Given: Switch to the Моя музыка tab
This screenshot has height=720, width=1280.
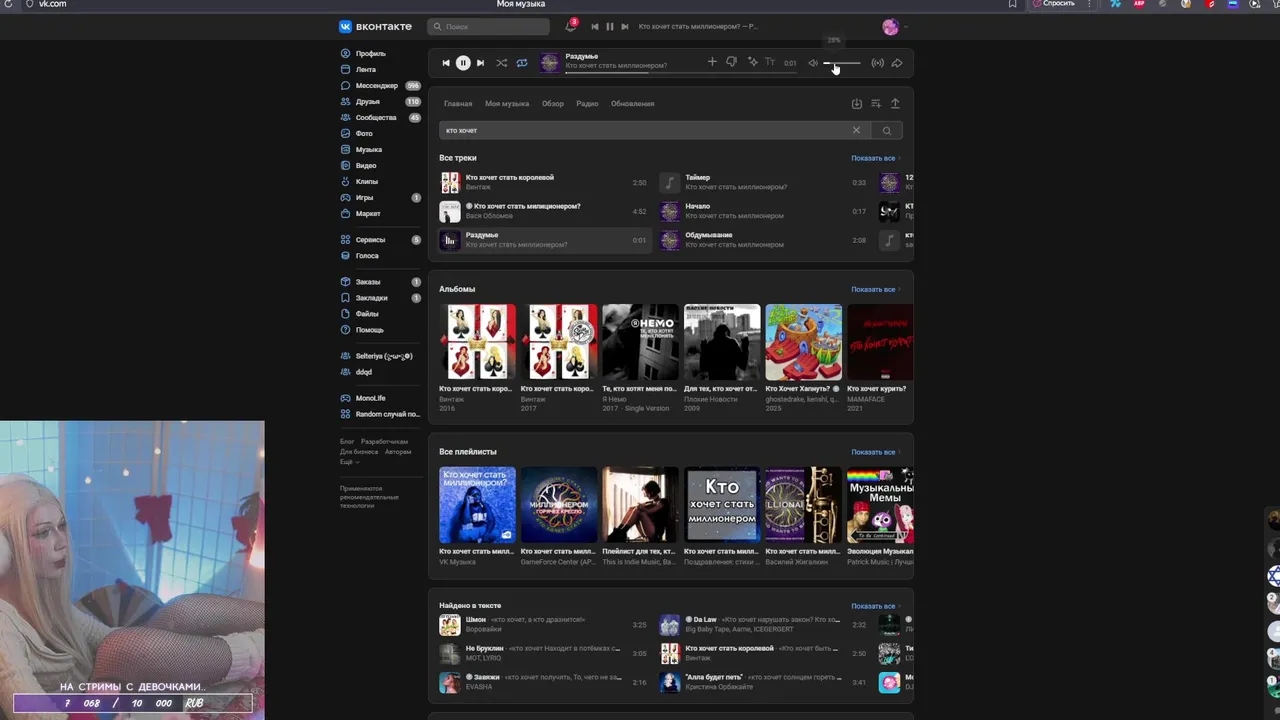Looking at the screenshot, I should click(507, 104).
